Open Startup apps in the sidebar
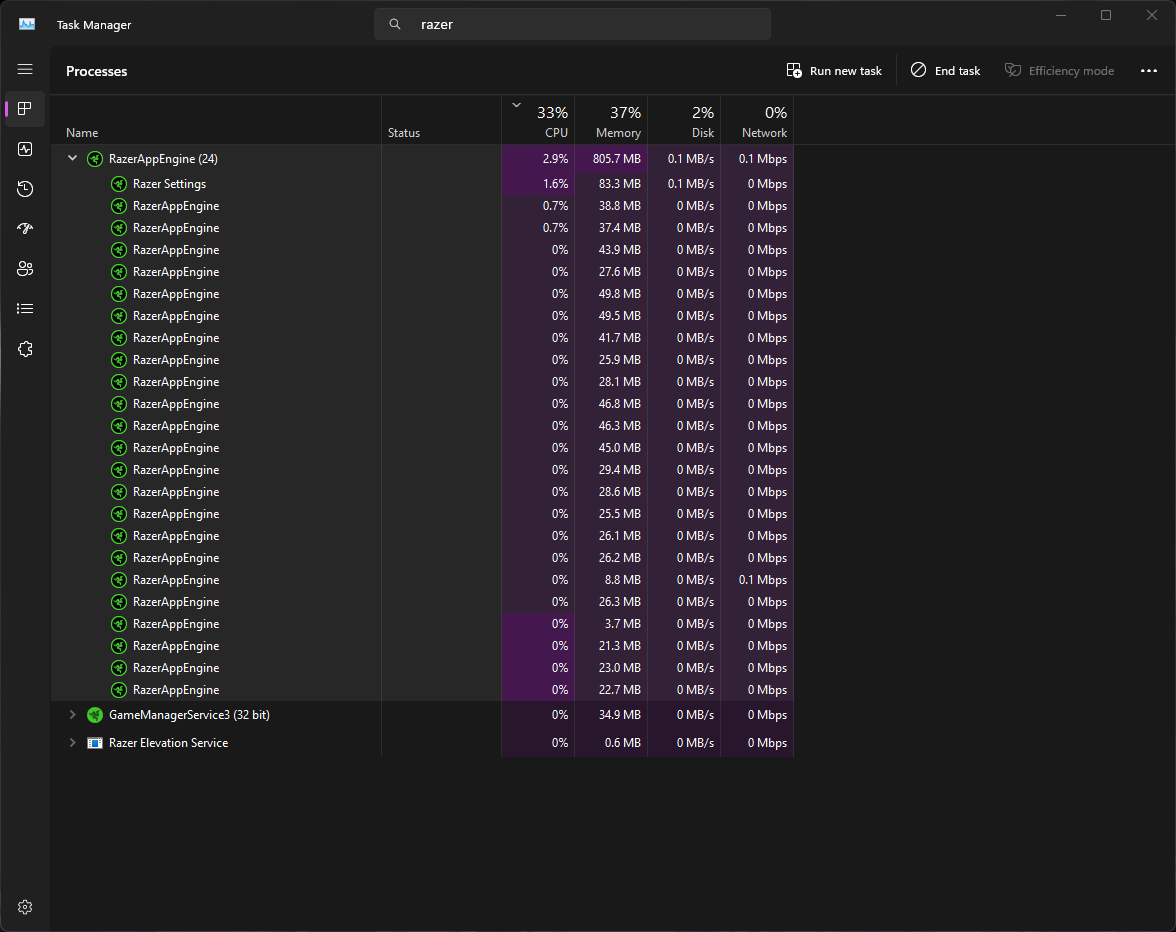Screen dimensions: 1176x932 (x=25, y=229)
